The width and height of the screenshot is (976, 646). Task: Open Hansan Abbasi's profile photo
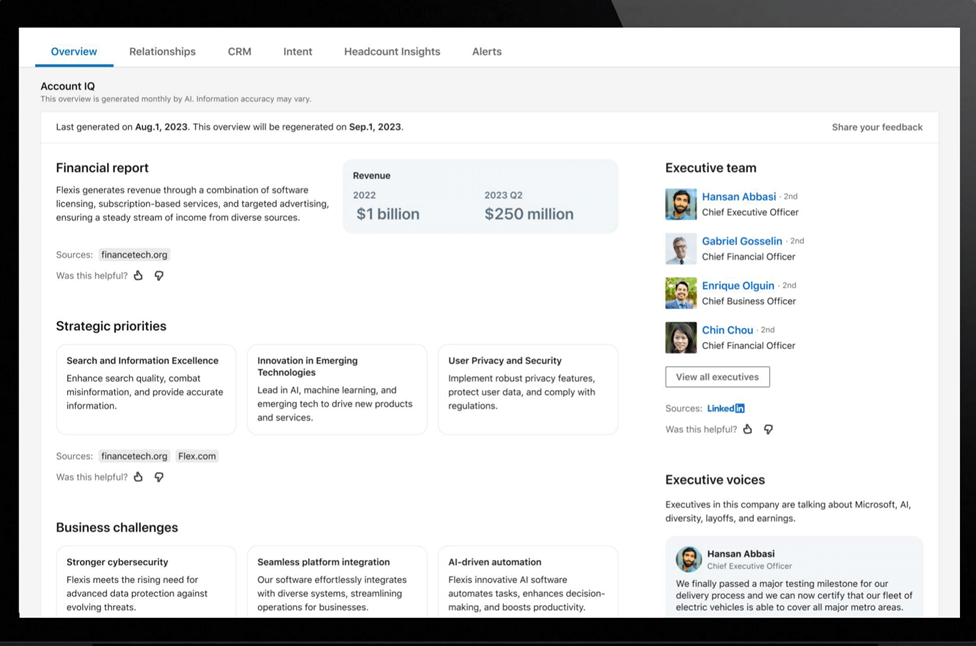[x=681, y=204]
